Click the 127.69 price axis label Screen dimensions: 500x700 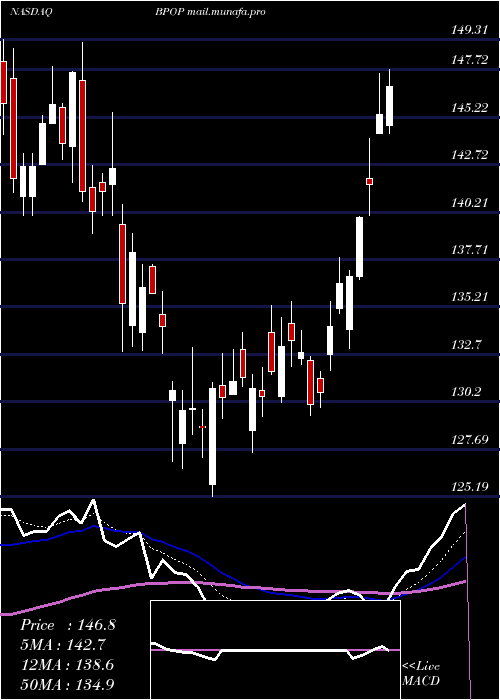470,440
